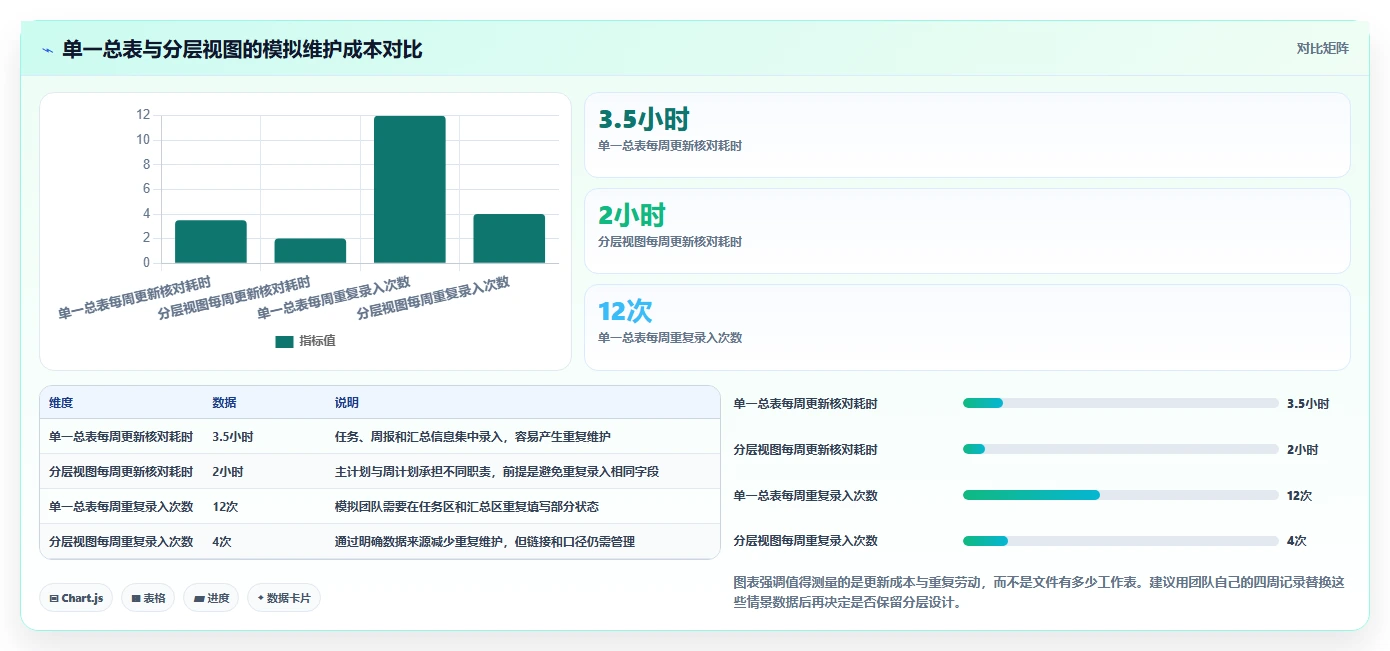The image size is (1390, 651).
Task: Select the 表格 tag chip
Action: coord(149,598)
